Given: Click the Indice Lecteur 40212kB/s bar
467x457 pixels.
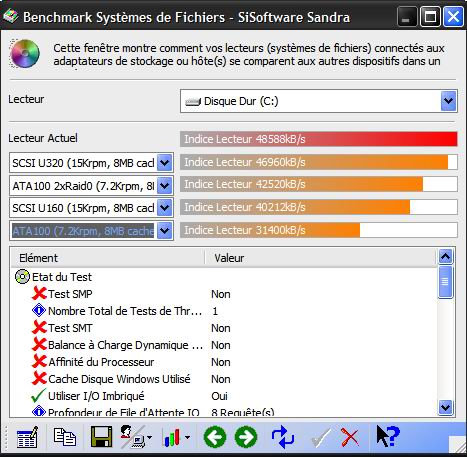Looking at the screenshot, I should point(319,207).
